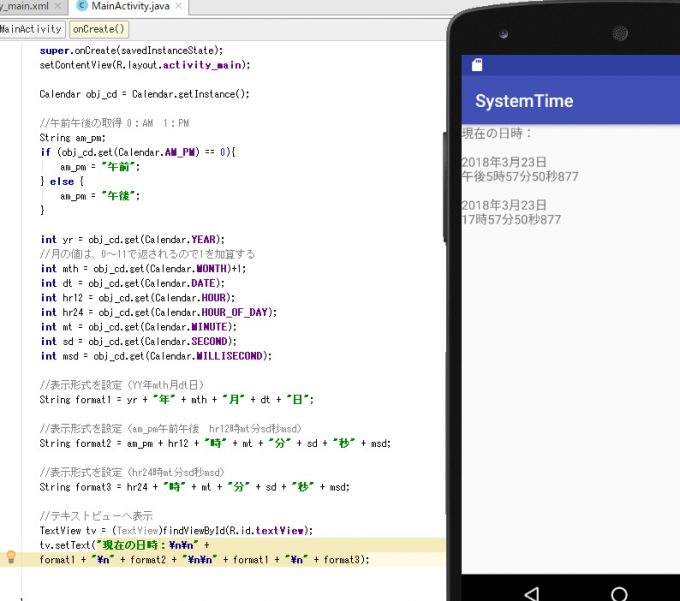Select the MainActivity breadcrumb
This screenshot has width=680, height=601.
31,29
